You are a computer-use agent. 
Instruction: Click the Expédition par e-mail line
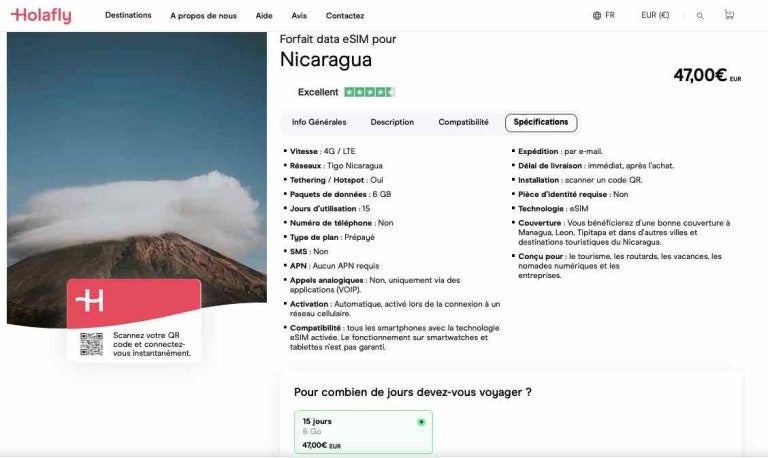(560, 151)
